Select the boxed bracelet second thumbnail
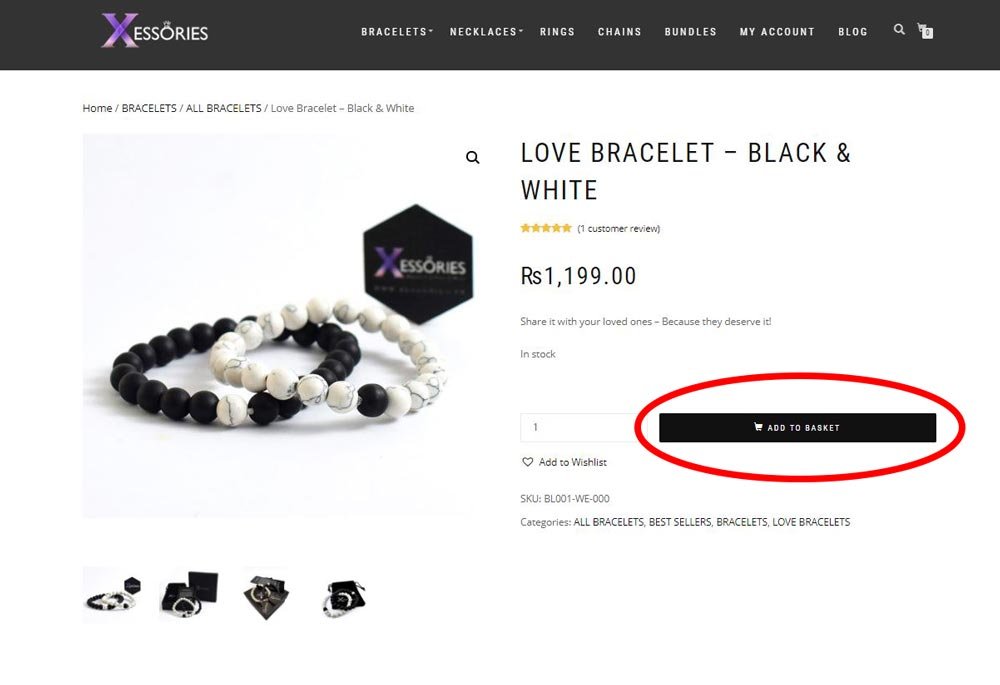 tap(189, 595)
